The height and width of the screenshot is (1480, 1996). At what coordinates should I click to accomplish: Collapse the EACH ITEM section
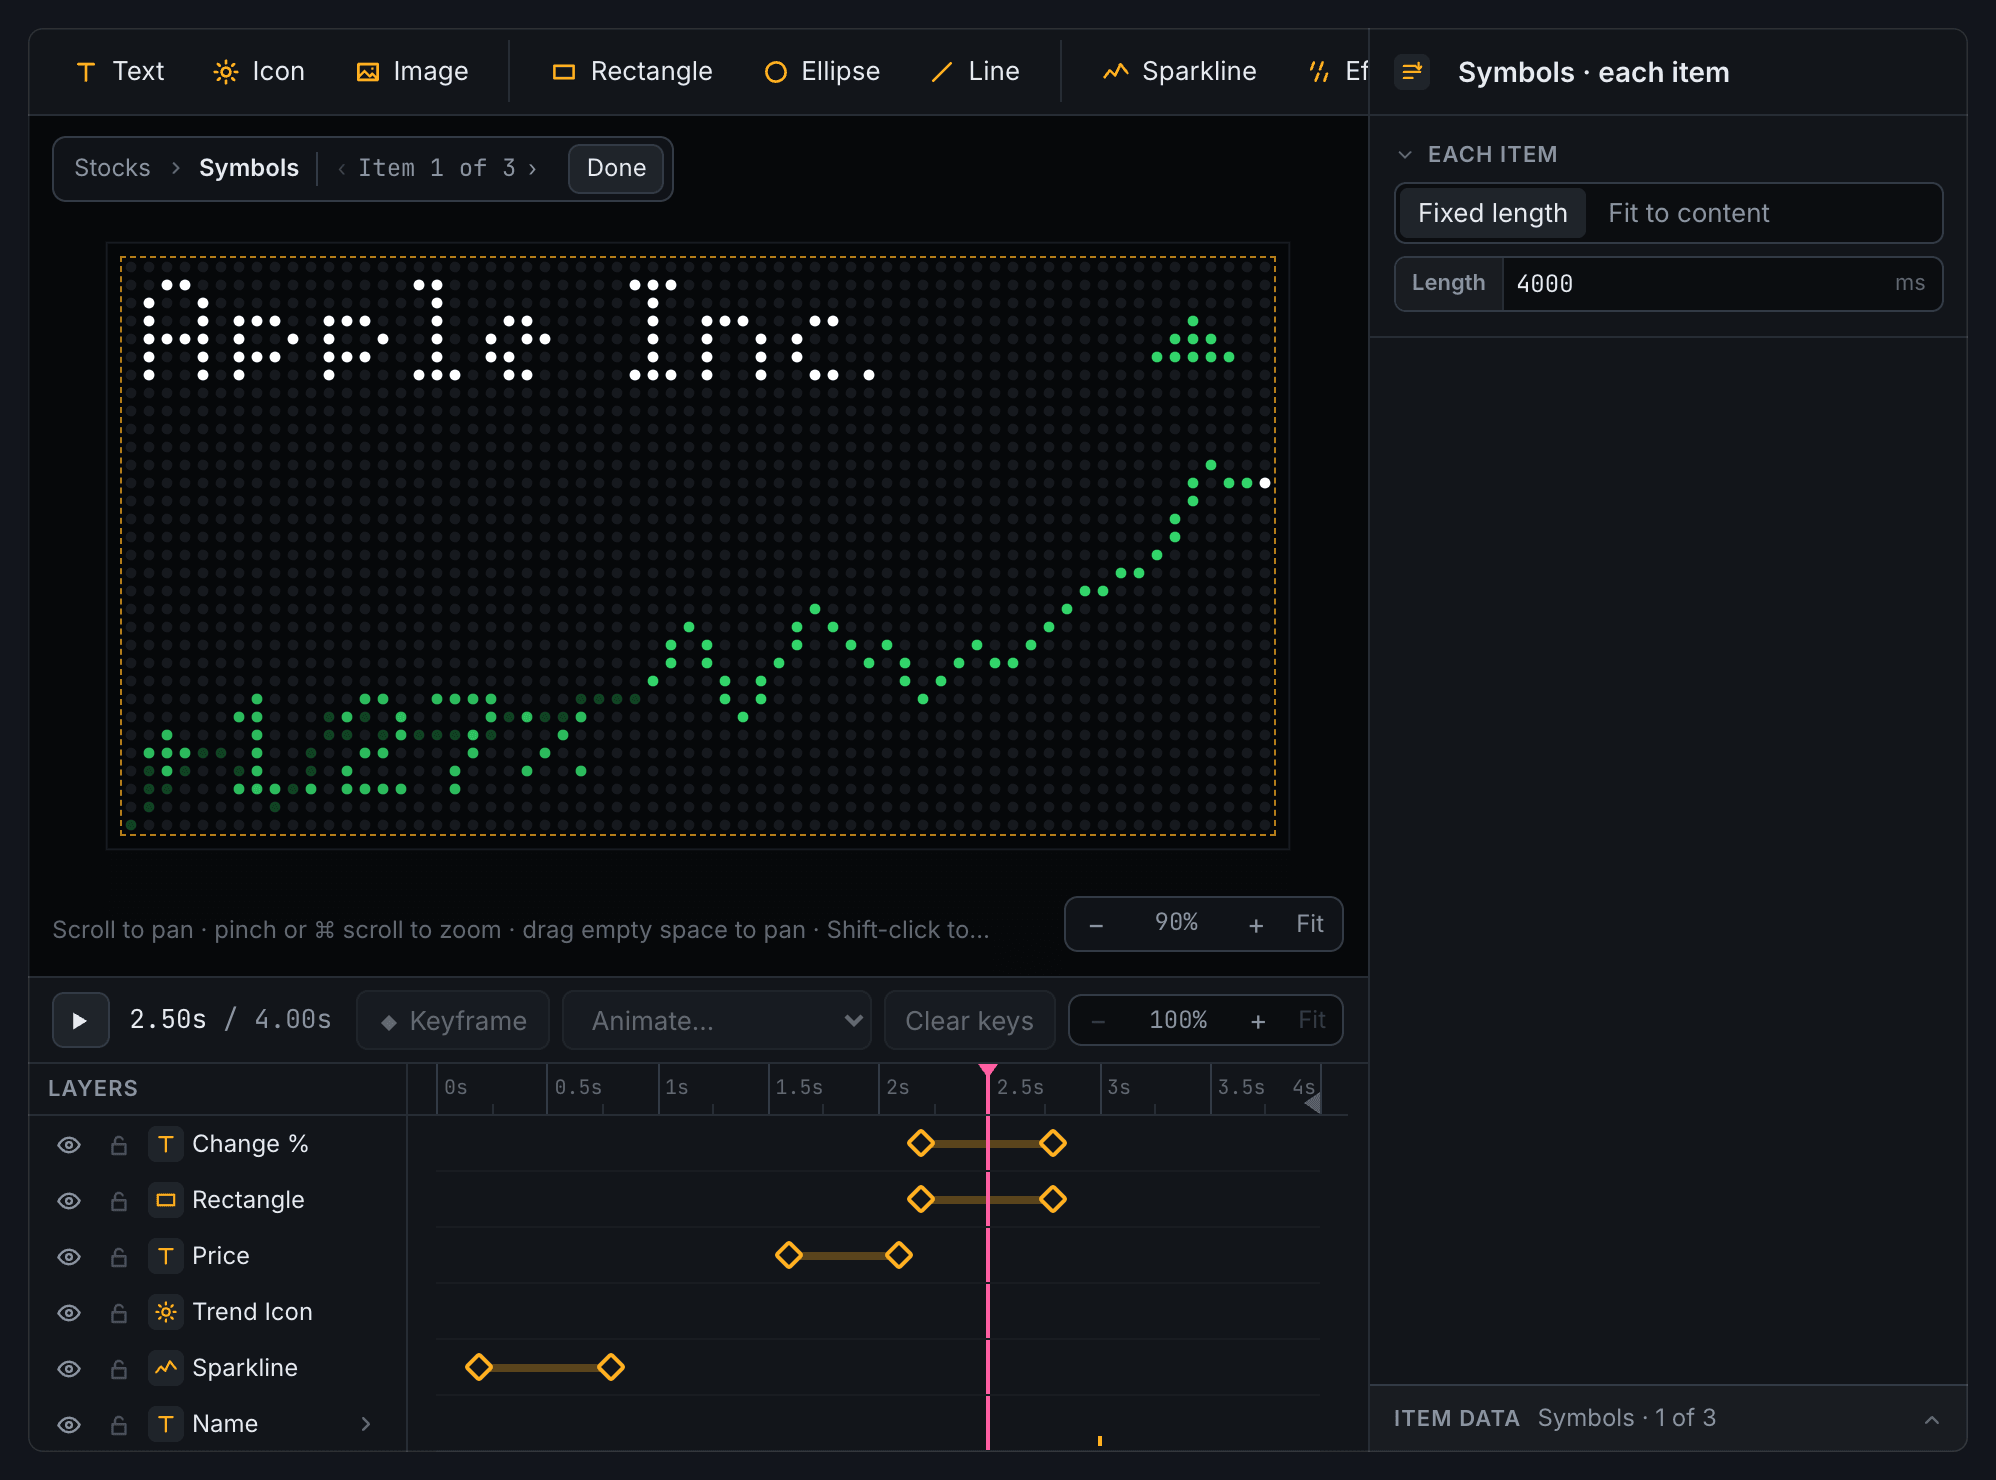click(x=1405, y=155)
